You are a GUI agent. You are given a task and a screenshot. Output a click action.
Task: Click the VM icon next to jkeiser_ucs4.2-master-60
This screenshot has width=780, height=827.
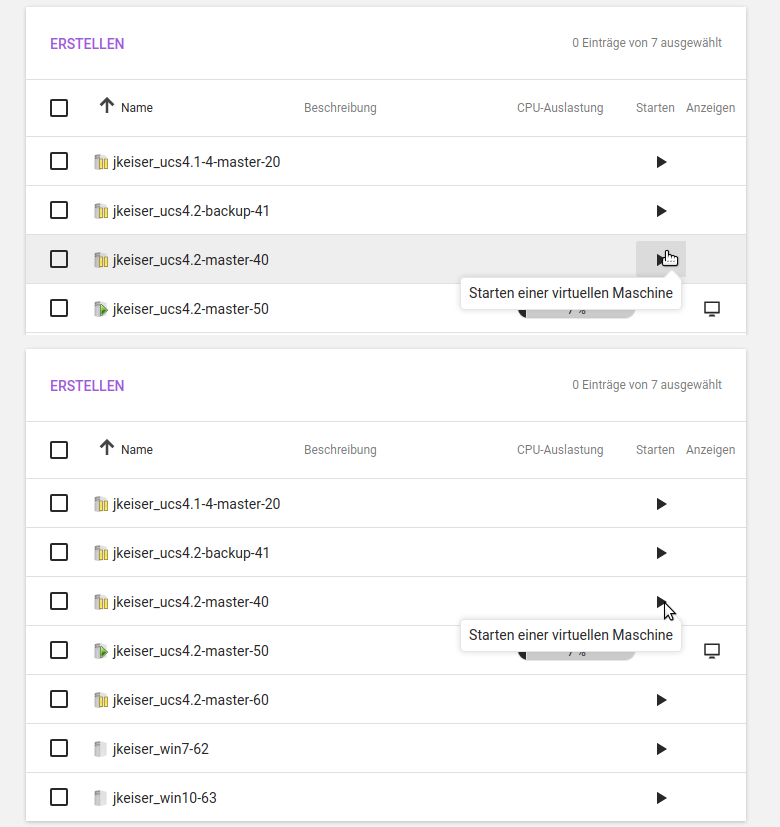100,700
